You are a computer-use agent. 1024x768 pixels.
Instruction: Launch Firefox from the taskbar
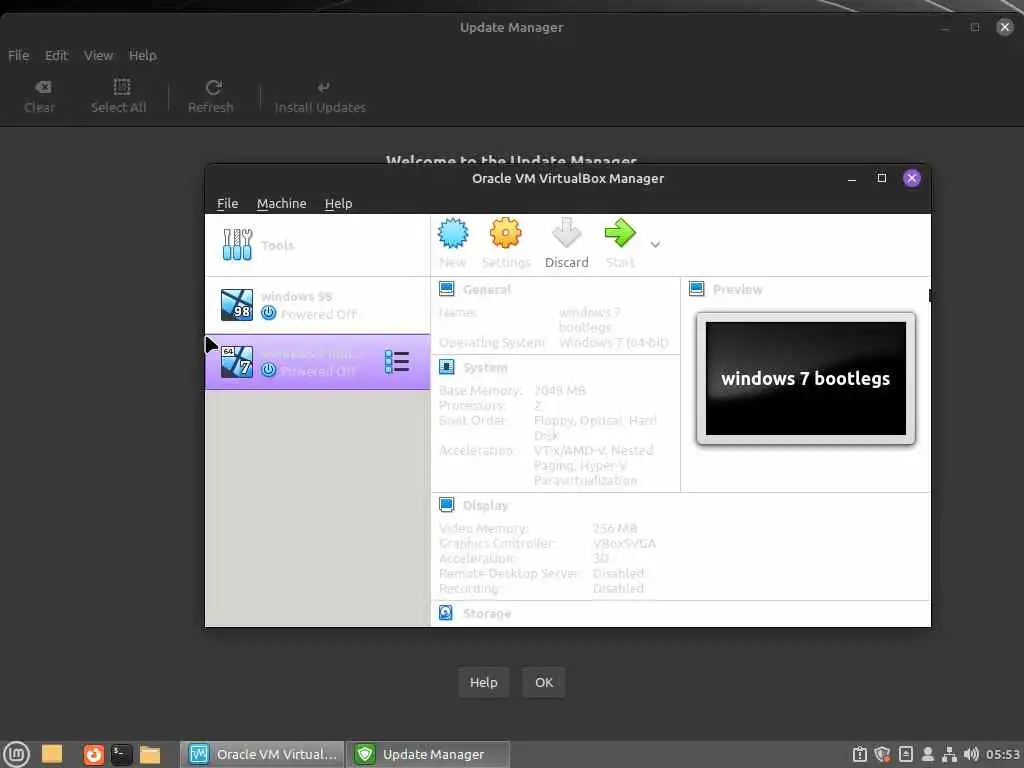[93, 754]
